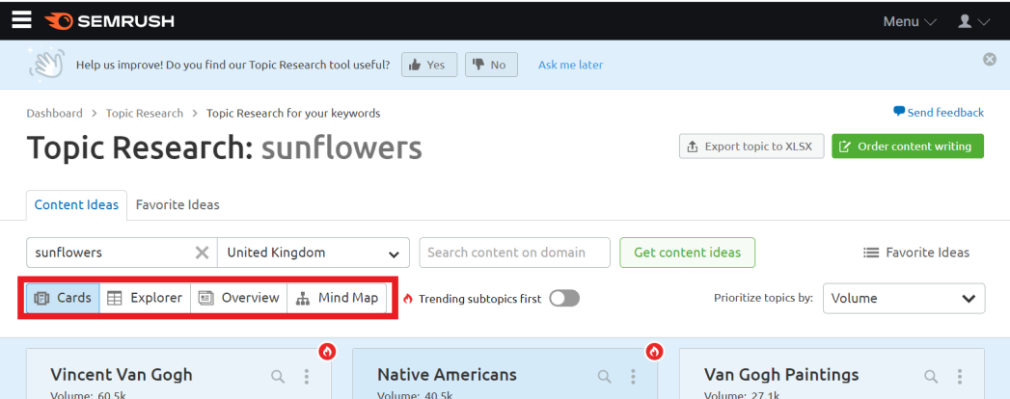Search icon on Vincent Van Gogh card

click(278, 376)
